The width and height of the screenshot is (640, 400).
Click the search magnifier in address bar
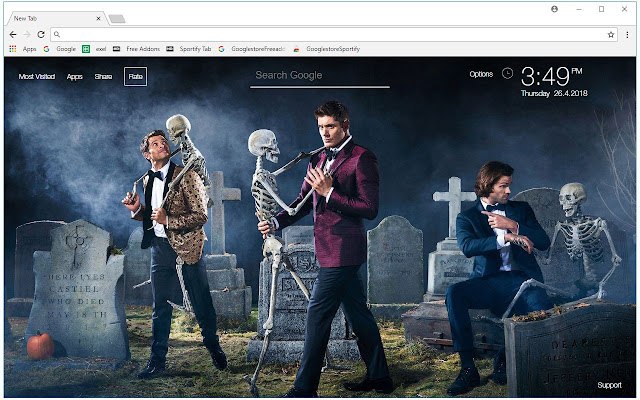coord(57,35)
